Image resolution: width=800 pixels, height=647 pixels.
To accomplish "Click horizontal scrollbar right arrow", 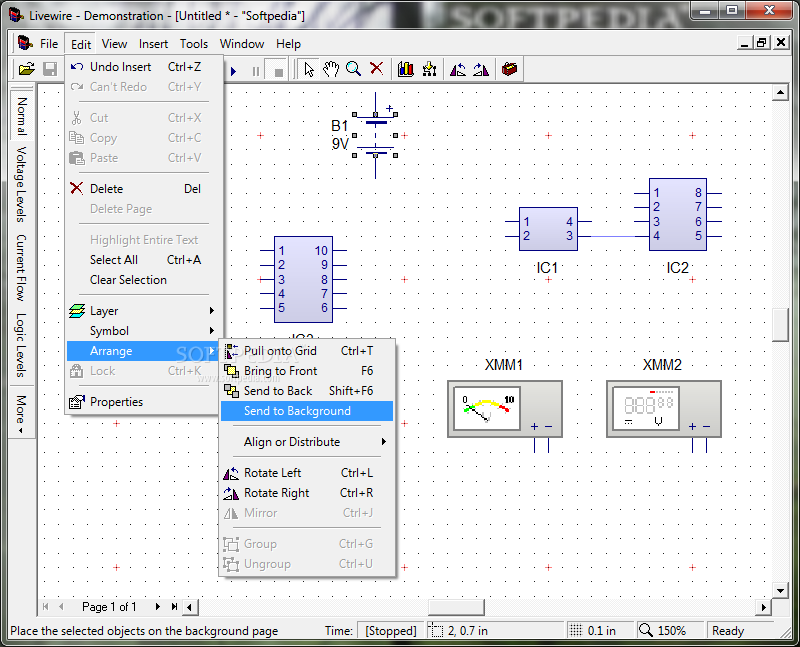I will pyautogui.click(x=763, y=607).
